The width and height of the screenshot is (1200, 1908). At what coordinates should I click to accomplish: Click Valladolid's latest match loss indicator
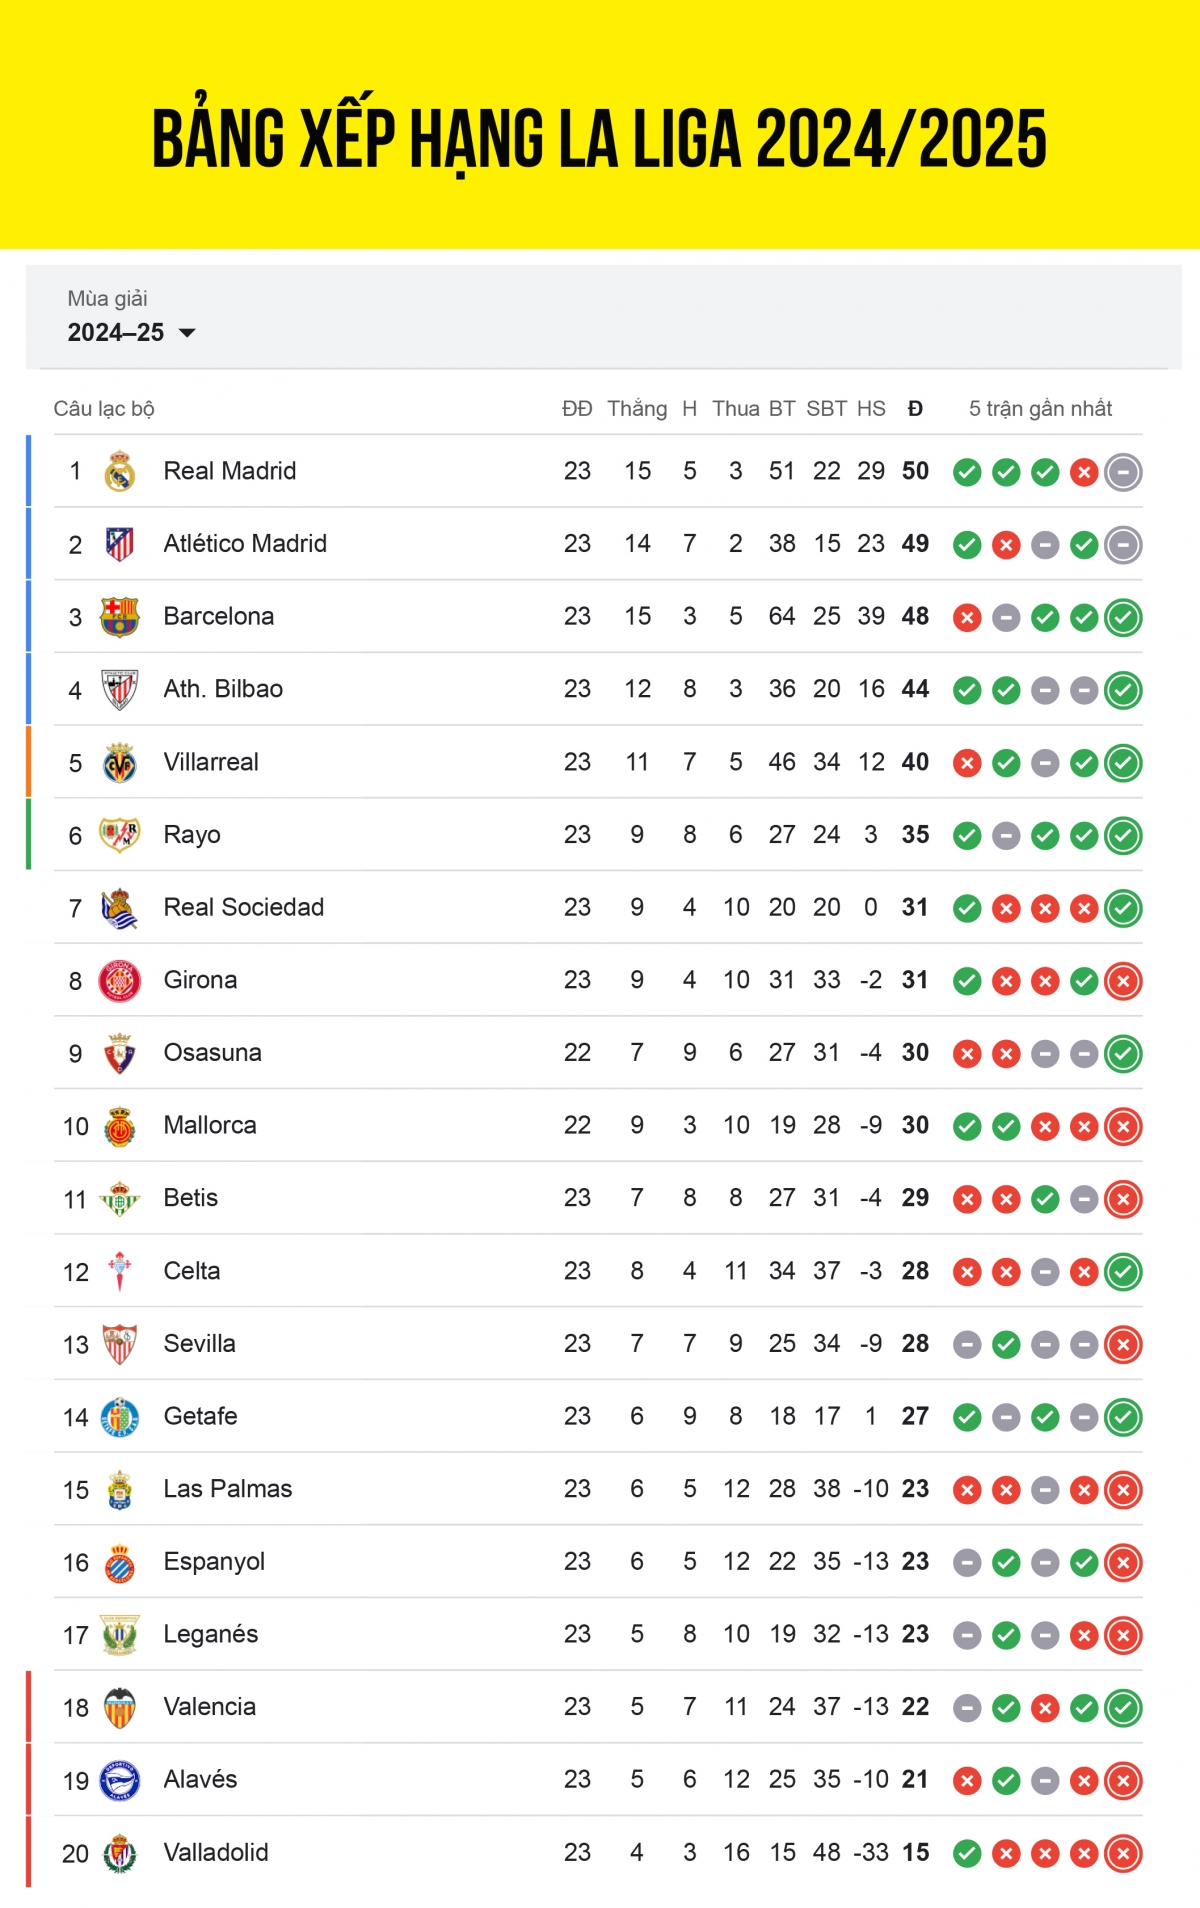(1123, 1854)
